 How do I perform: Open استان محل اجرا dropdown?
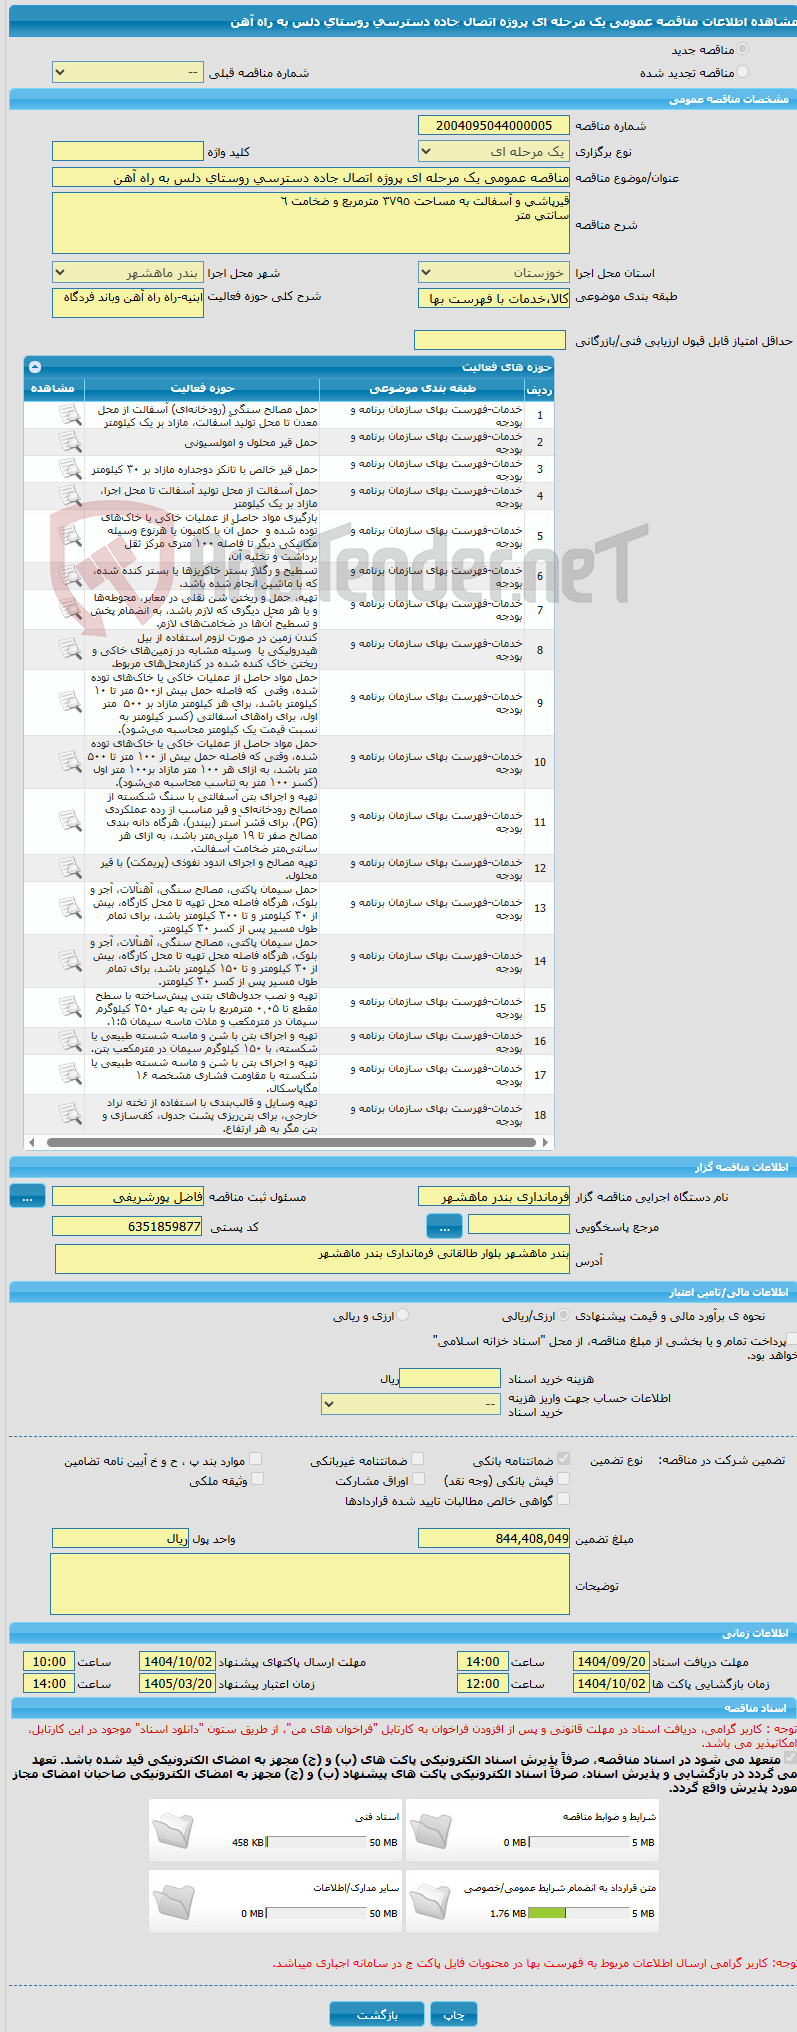(494, 272)
